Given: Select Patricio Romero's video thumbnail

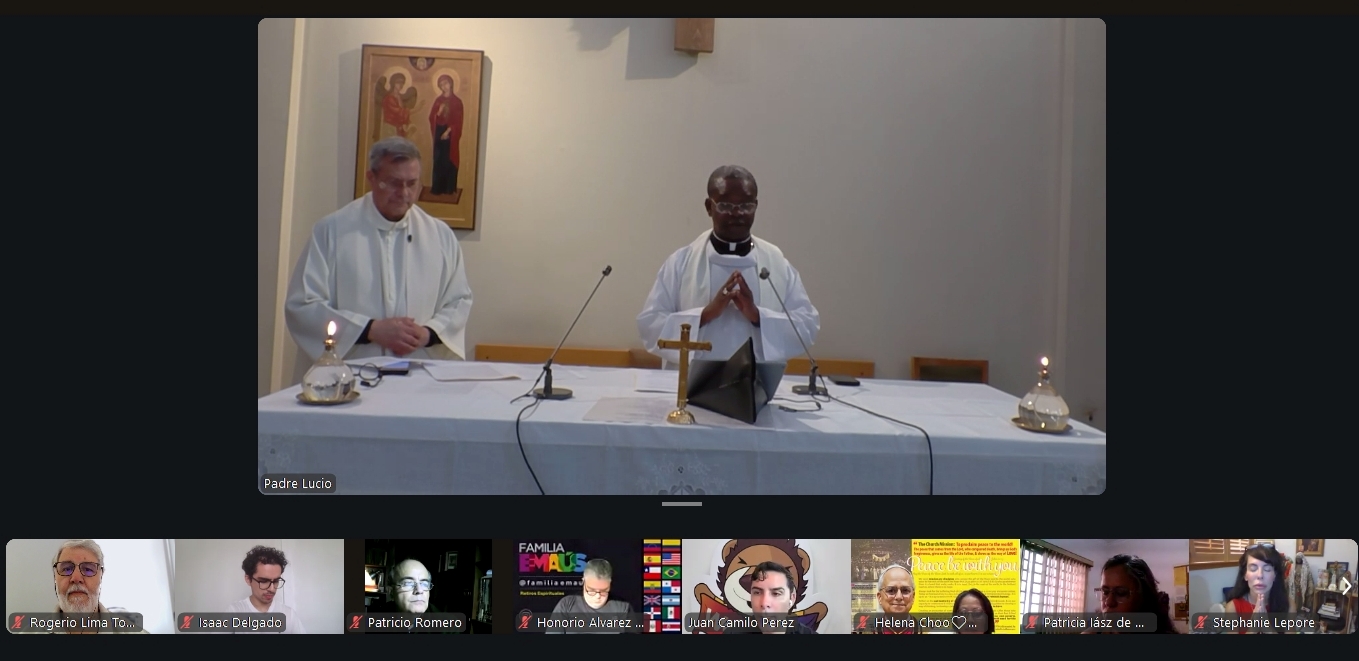Looking at the screenshot, I should [428, 580].
